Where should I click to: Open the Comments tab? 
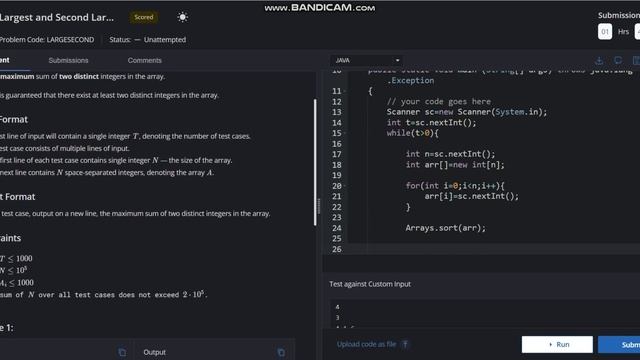click(144, 60)
